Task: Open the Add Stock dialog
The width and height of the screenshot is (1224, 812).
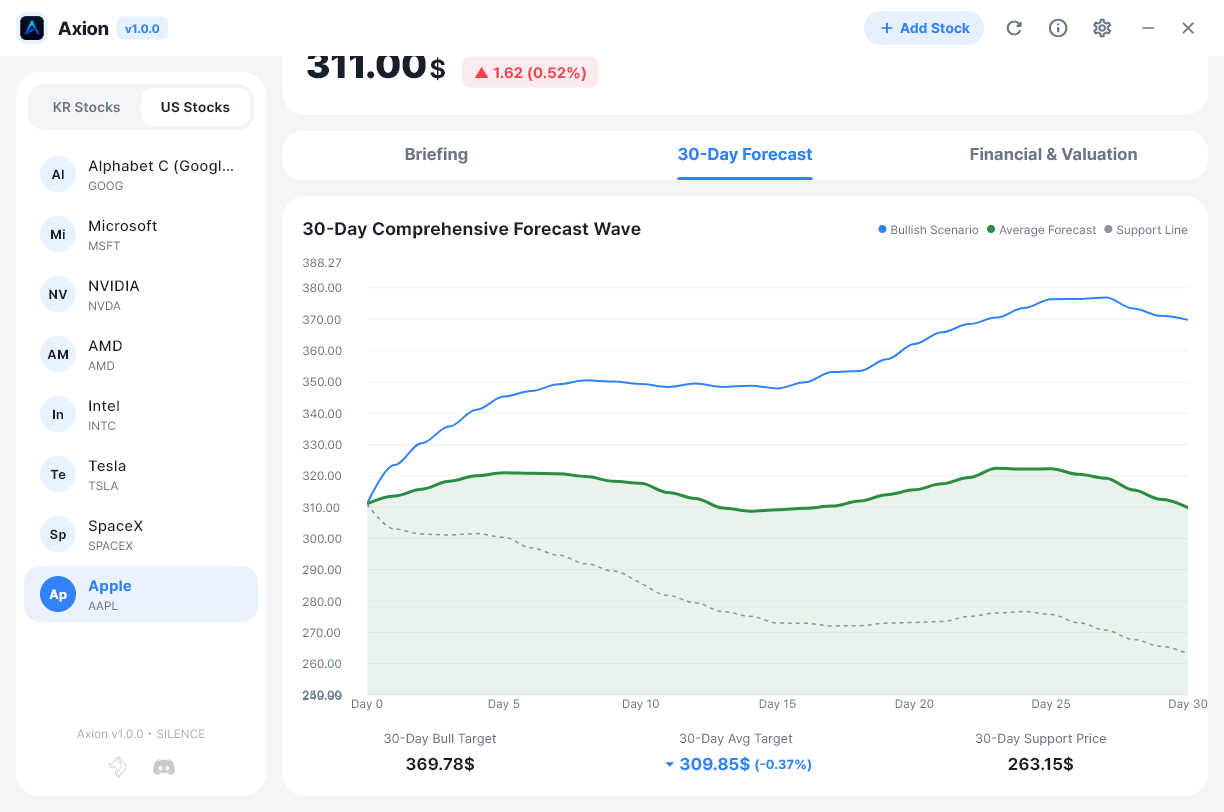Action: (924, 28)
